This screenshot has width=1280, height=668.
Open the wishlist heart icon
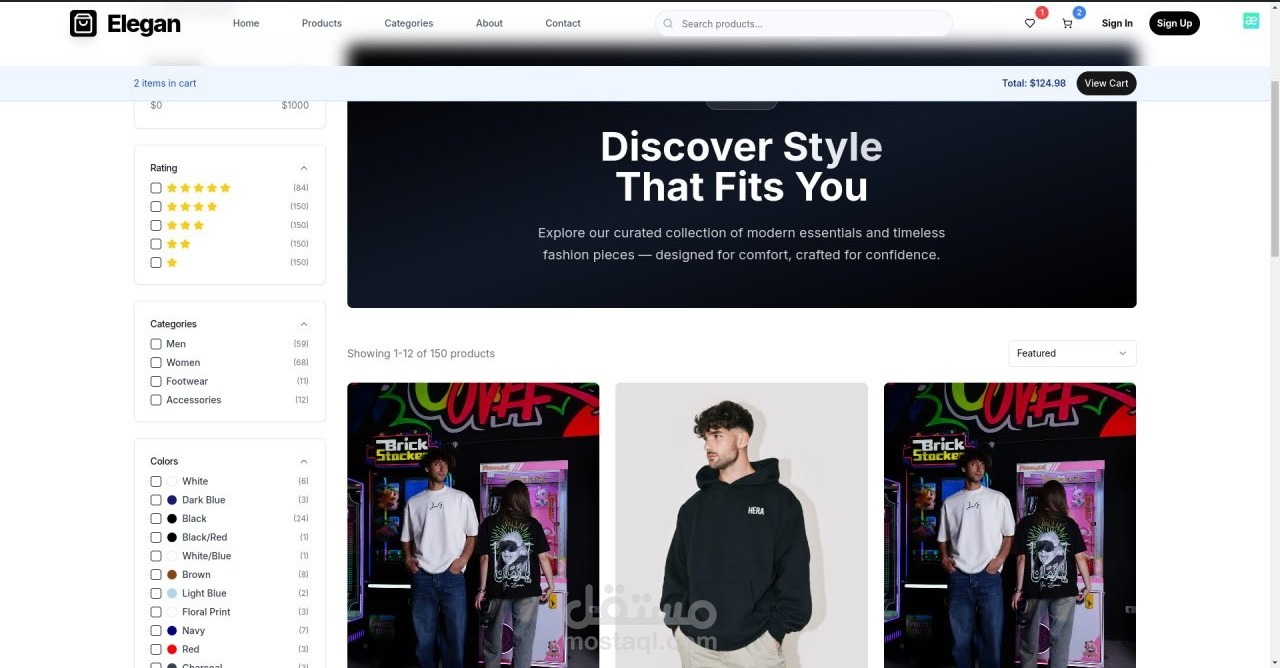coord(1030,23)
